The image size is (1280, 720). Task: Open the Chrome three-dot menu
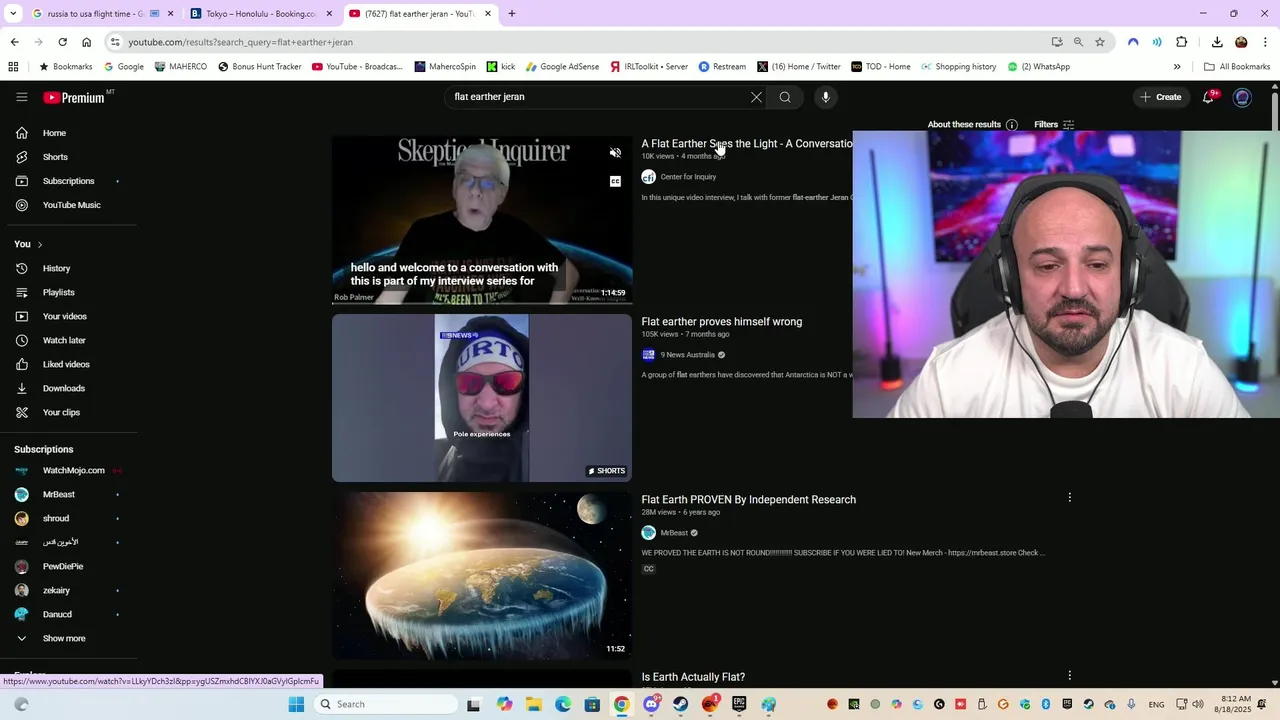1266,42
